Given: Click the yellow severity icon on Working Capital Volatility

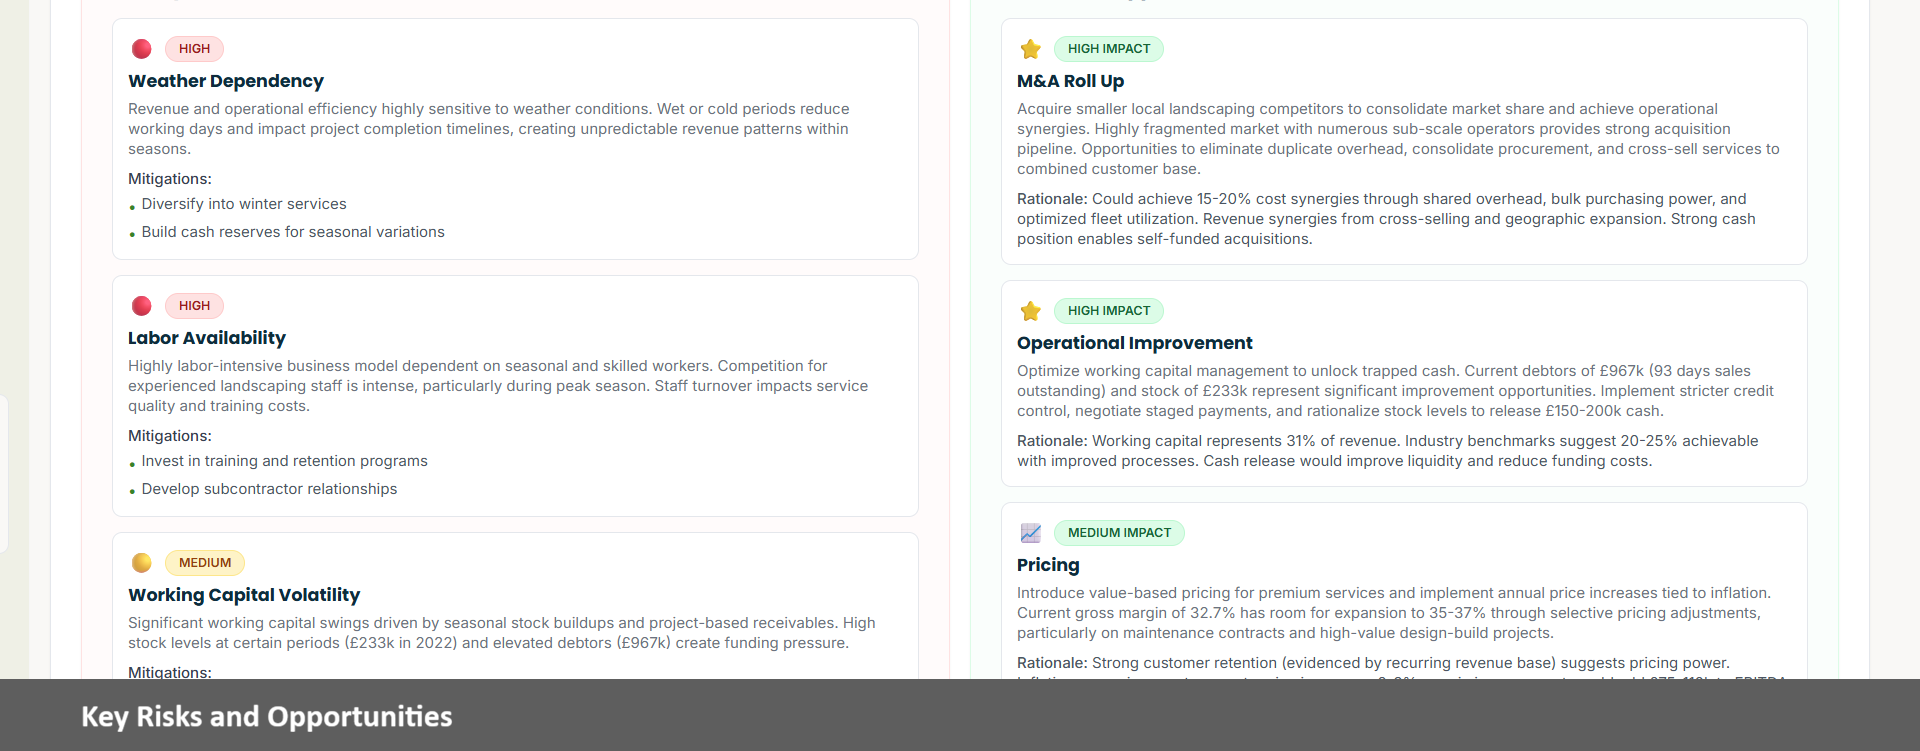Looking at the screenshot, I should click(141, 562).
